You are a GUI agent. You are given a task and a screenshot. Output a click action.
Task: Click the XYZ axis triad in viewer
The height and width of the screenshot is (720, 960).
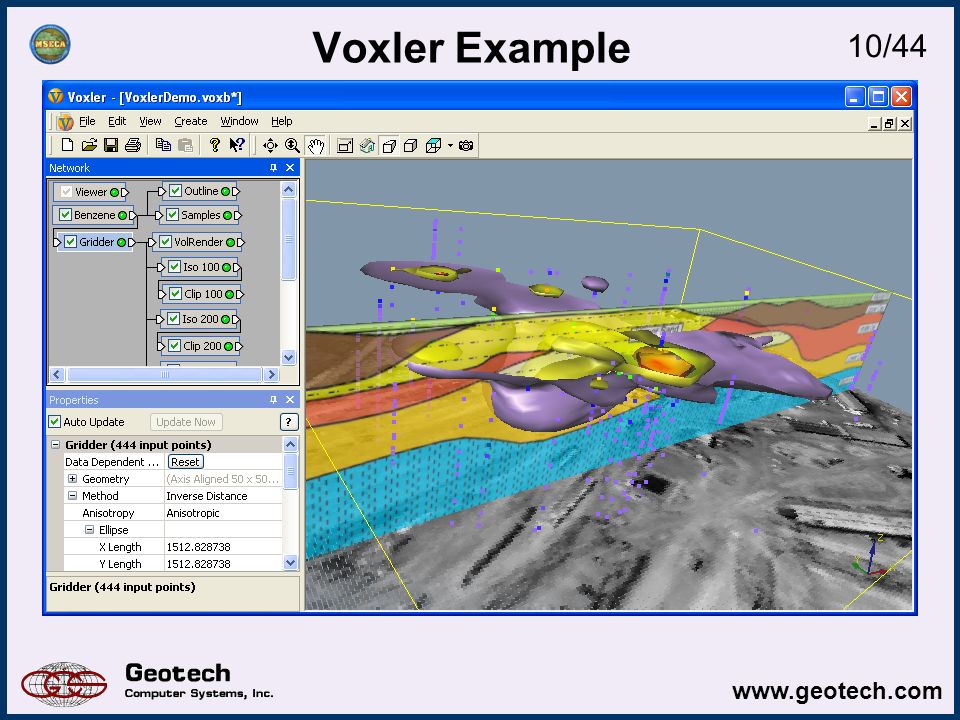coord(871,556)
